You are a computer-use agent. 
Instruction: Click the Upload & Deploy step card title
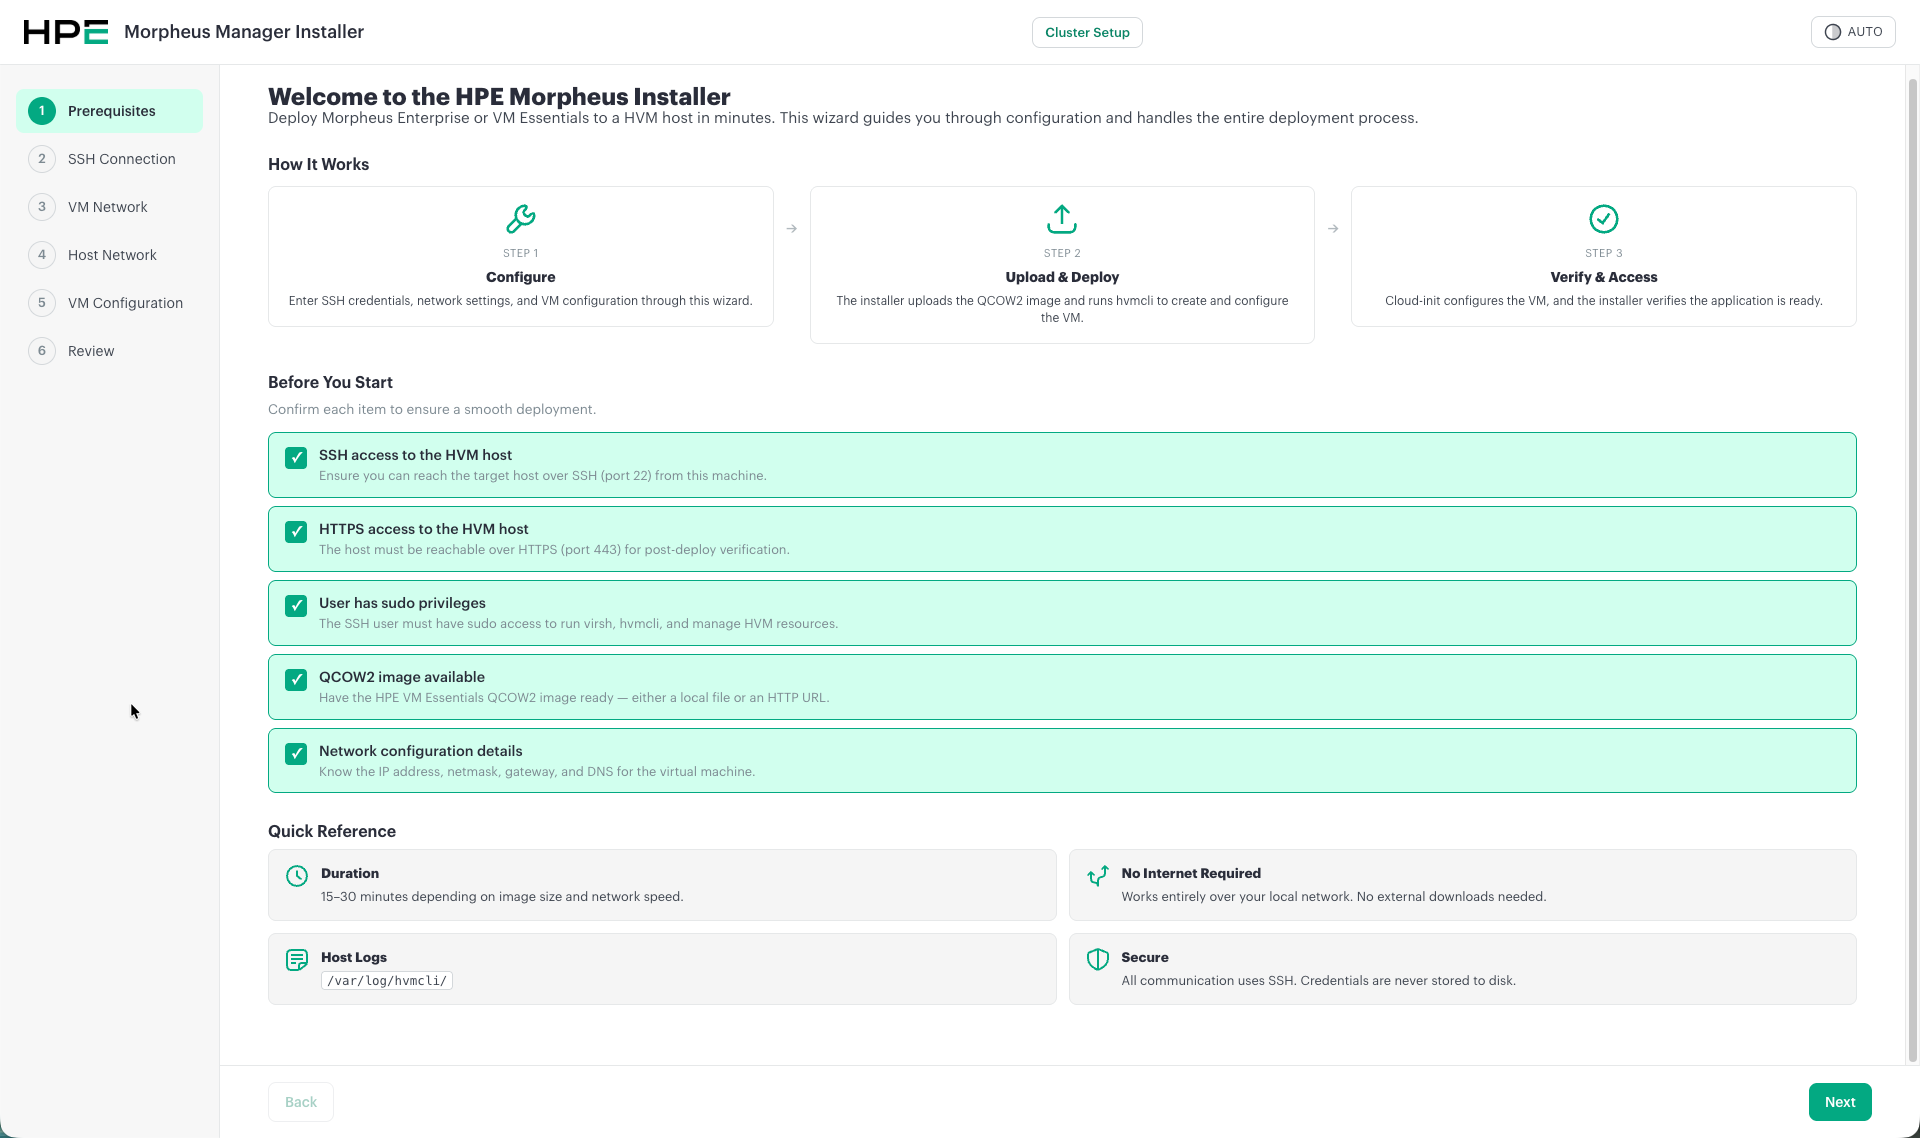pyautogui.click(x=1062, y=277)
